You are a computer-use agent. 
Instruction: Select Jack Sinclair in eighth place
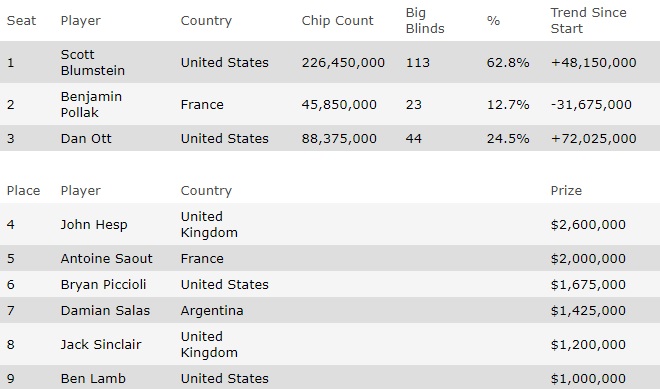pos(101,344)
